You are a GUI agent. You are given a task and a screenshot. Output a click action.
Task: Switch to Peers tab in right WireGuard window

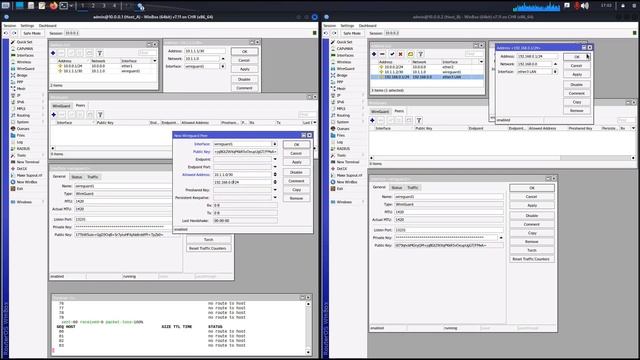pyautogui.click(x=399, y=111)
